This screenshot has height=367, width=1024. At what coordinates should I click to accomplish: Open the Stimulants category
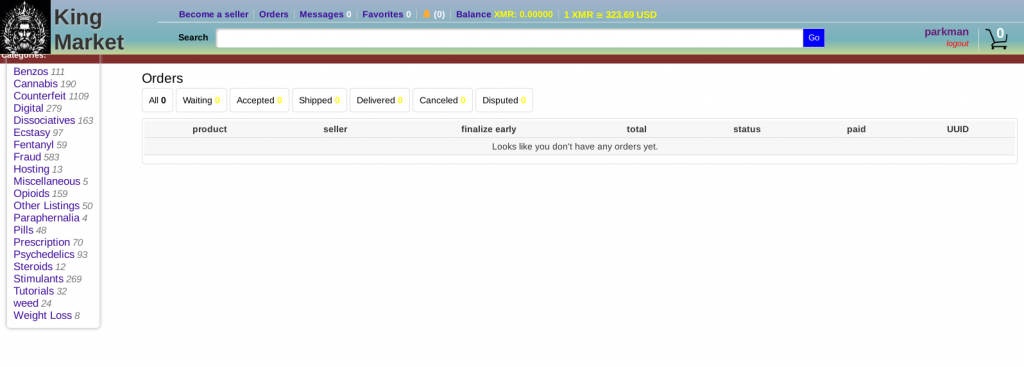[39, 279]
